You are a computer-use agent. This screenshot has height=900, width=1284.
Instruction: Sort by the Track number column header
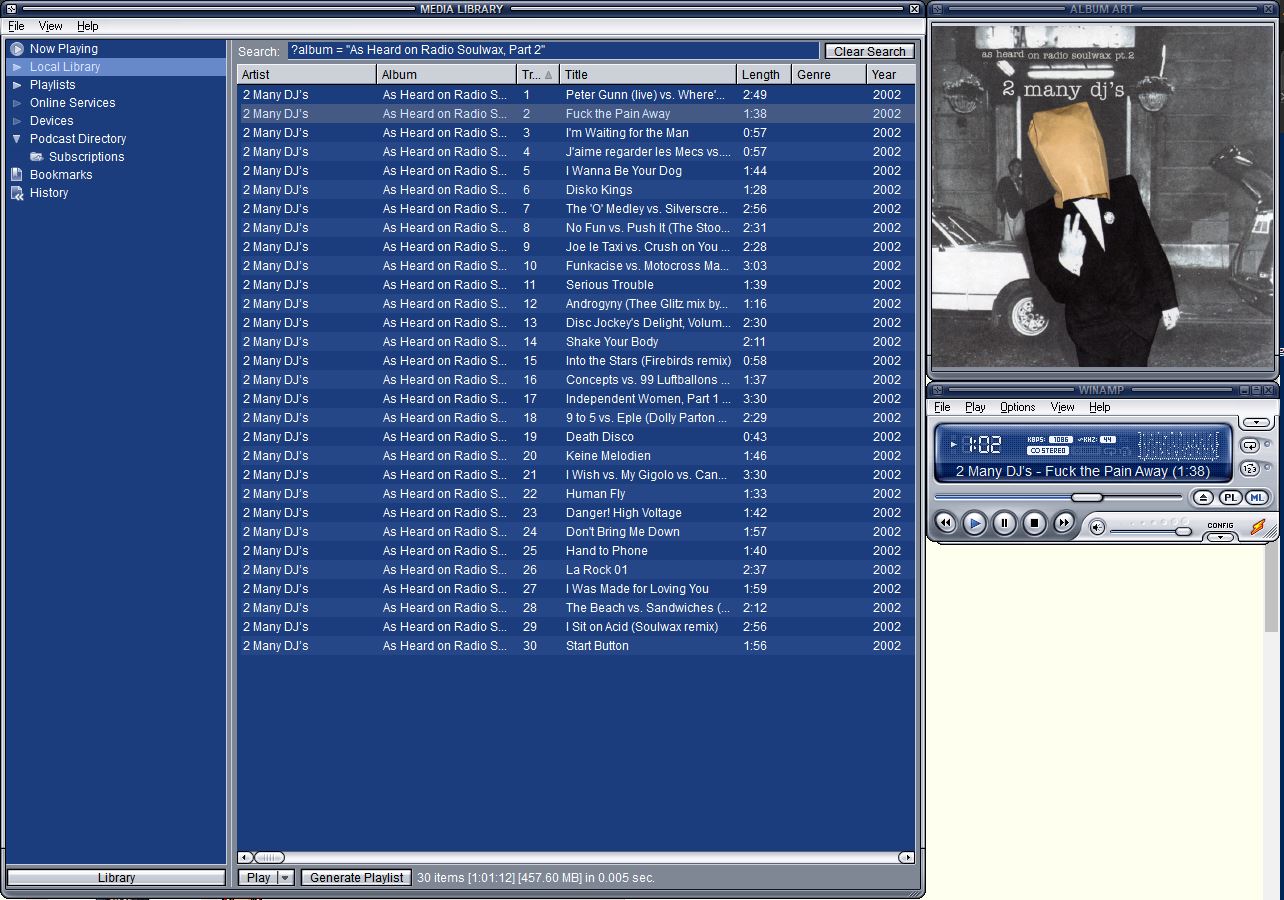click(x=537, y=74)
